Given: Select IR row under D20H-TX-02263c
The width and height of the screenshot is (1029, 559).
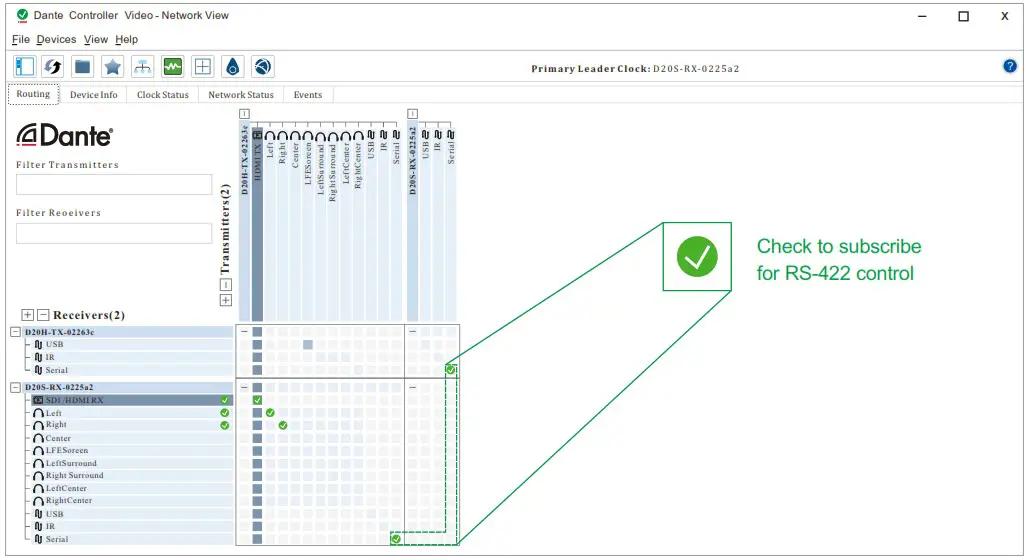Looking at the screenshot, I should point(132,358).
